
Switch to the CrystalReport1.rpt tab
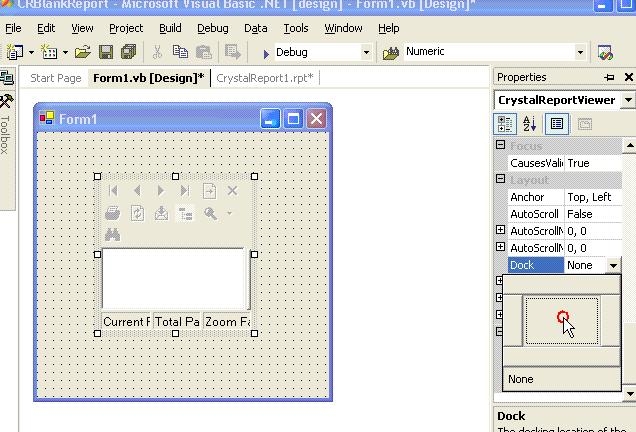tap(265, 78)
